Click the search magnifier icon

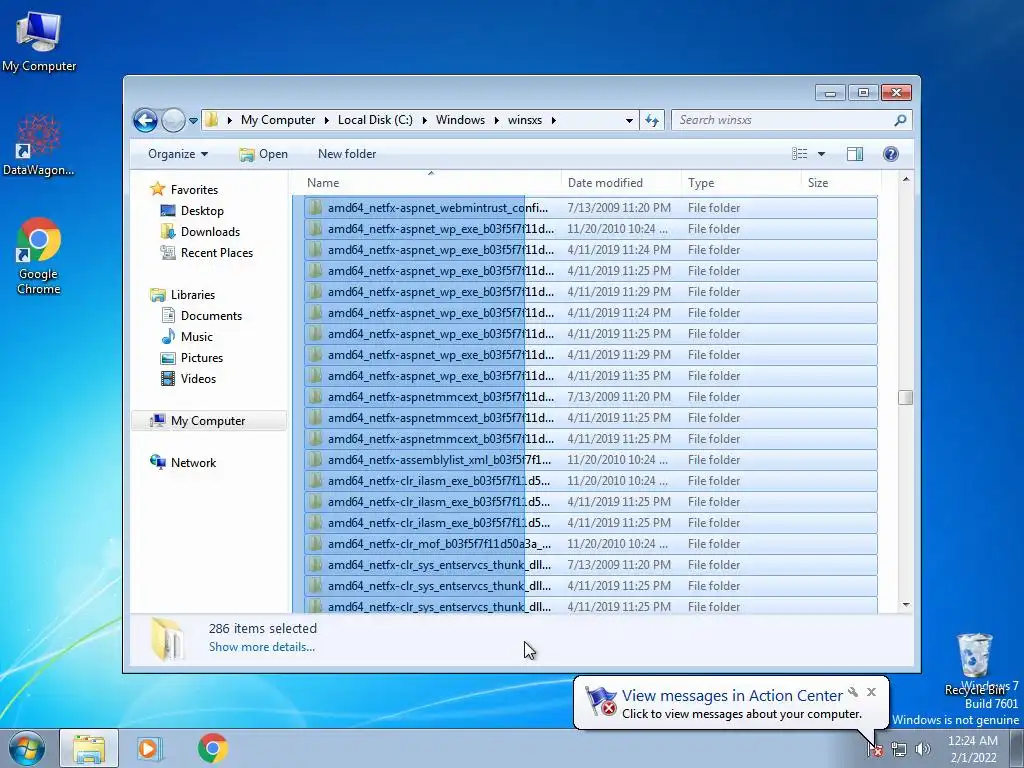pos(901,120)
